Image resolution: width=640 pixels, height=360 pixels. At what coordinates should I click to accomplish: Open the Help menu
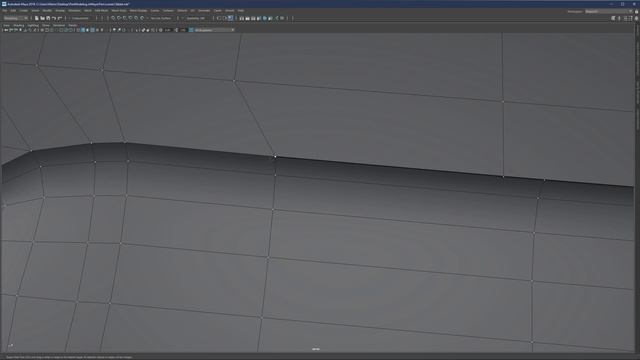[241, 11]
